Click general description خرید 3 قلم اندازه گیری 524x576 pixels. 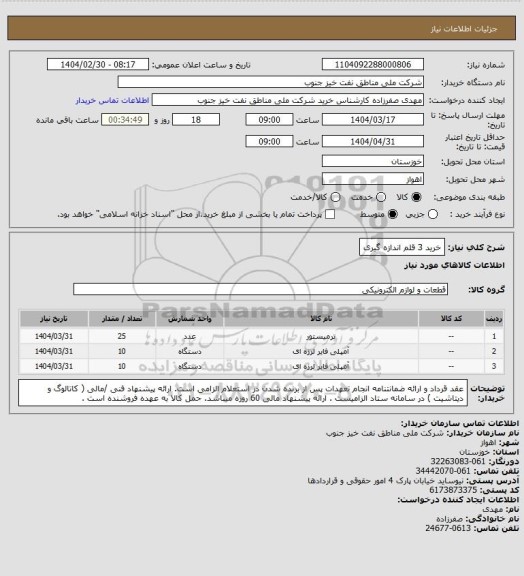pyautogui.click(x=402, y=248)
